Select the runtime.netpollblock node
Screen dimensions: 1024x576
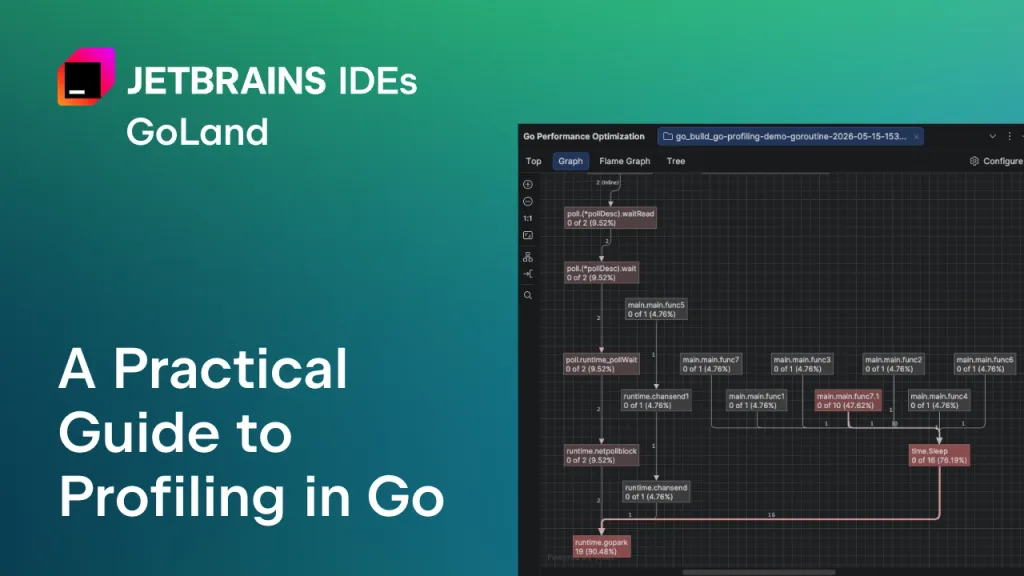601,456
